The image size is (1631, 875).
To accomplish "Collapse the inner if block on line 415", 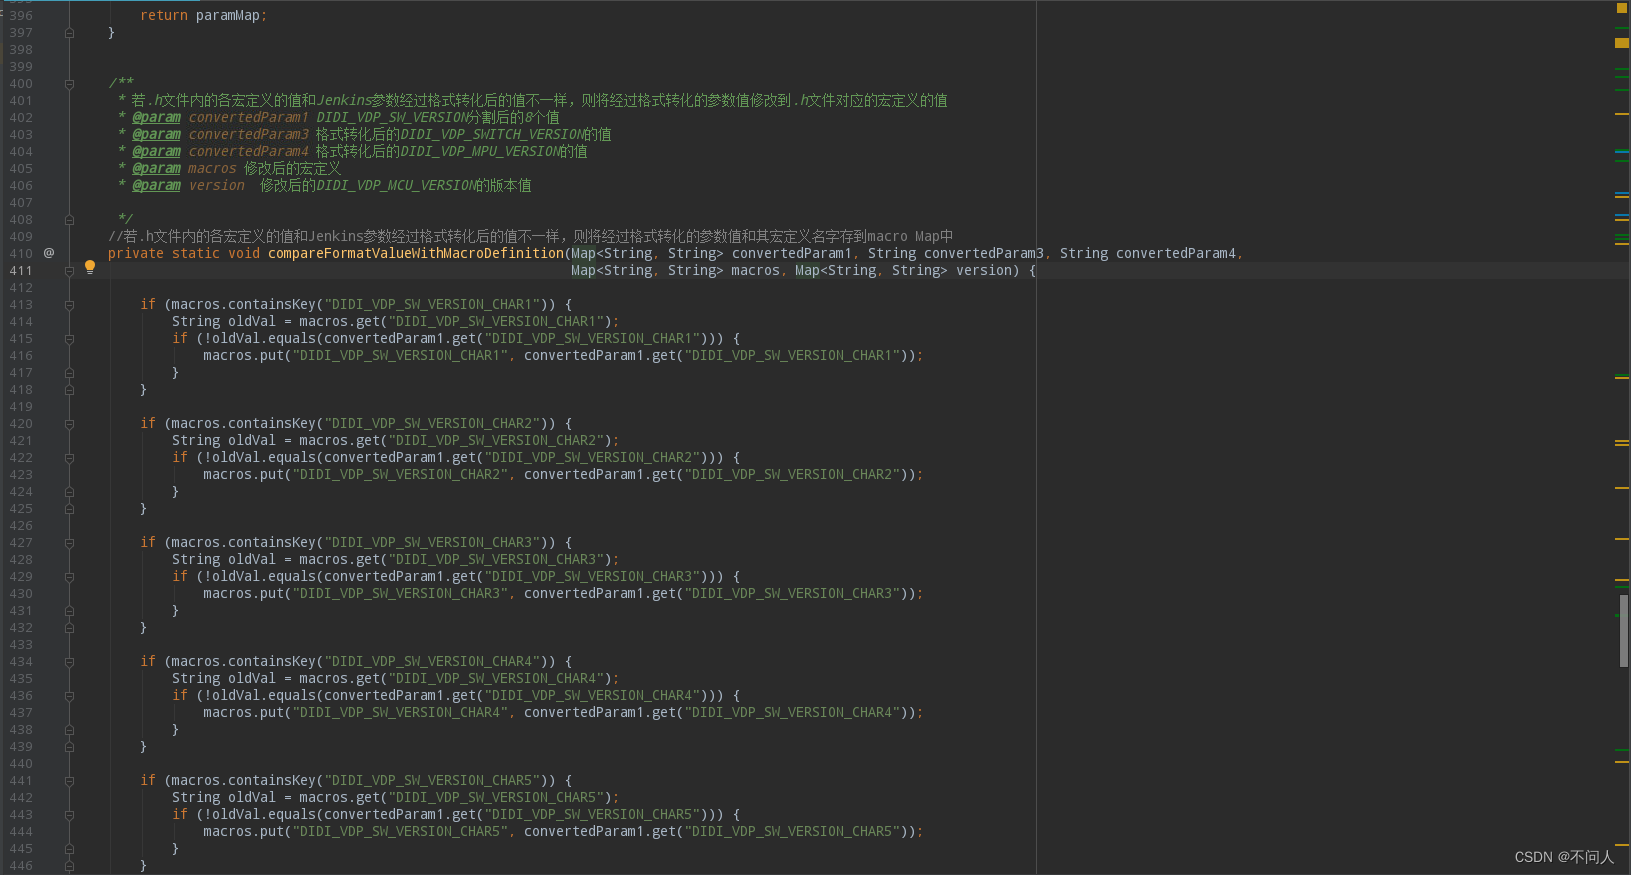I will (x=69, y=339).
